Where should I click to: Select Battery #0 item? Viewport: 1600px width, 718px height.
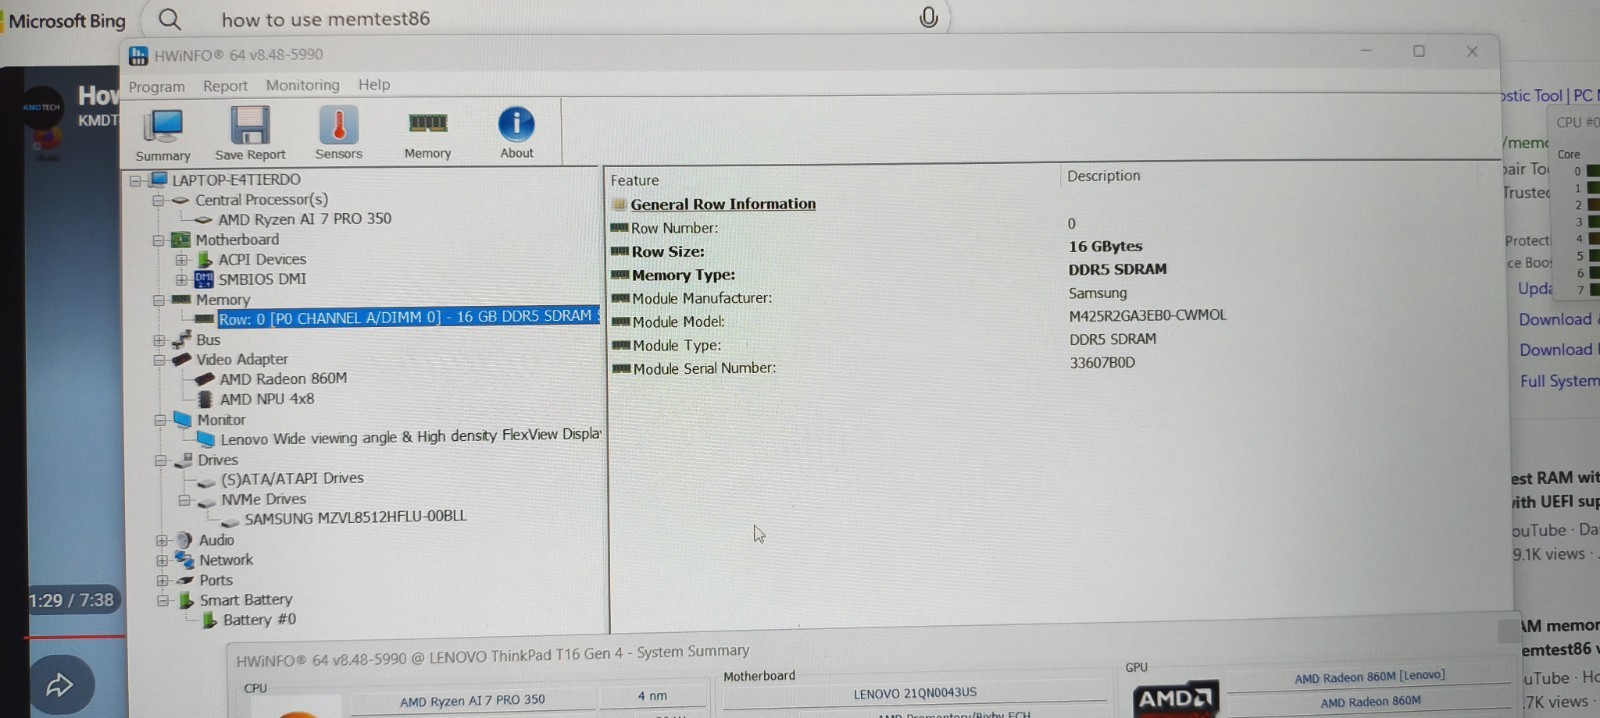click(x=260, y=620)
